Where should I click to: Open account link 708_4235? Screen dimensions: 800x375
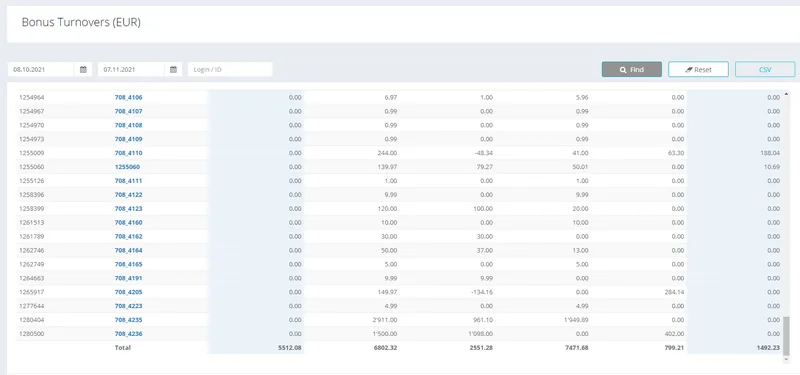pyautogui.click(x=129, y=320)
